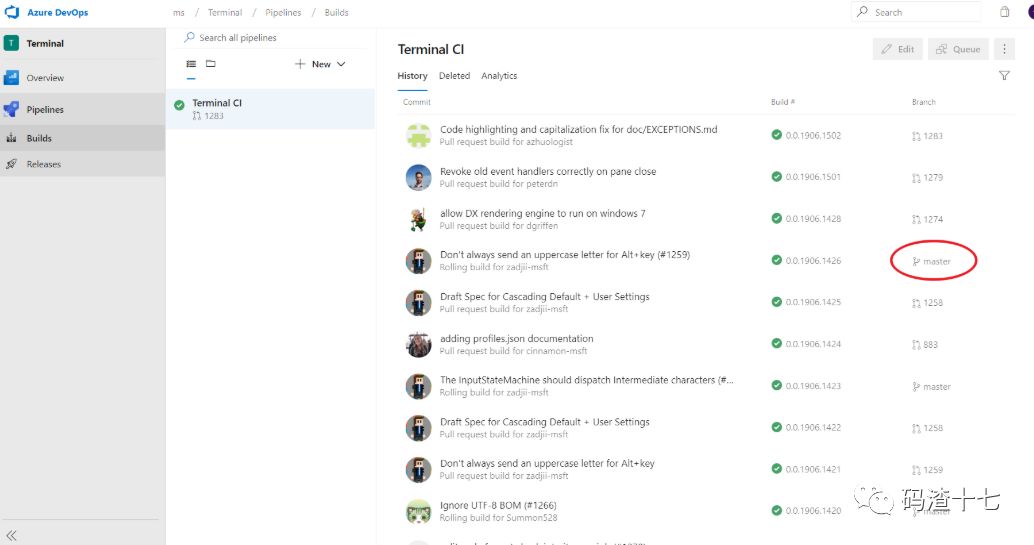Viewport: 1034px width, 545px height.
Task: Click the Azure DevOps logo icon
Action: (12, 12)
